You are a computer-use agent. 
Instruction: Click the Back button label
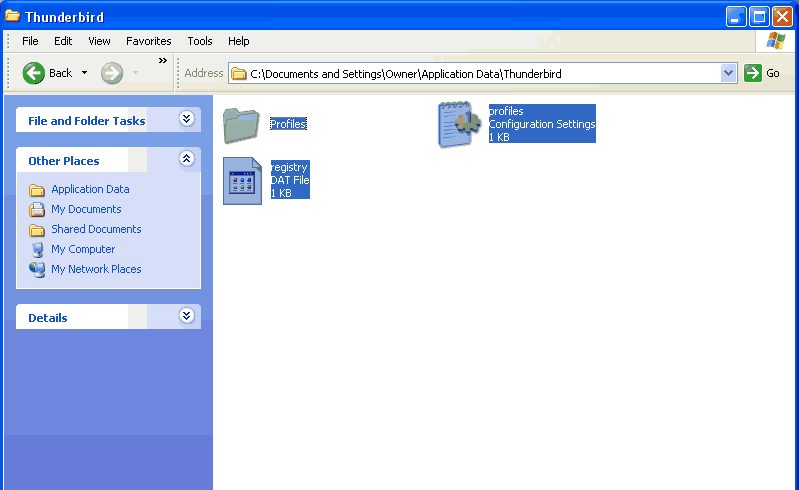[60, 73]
